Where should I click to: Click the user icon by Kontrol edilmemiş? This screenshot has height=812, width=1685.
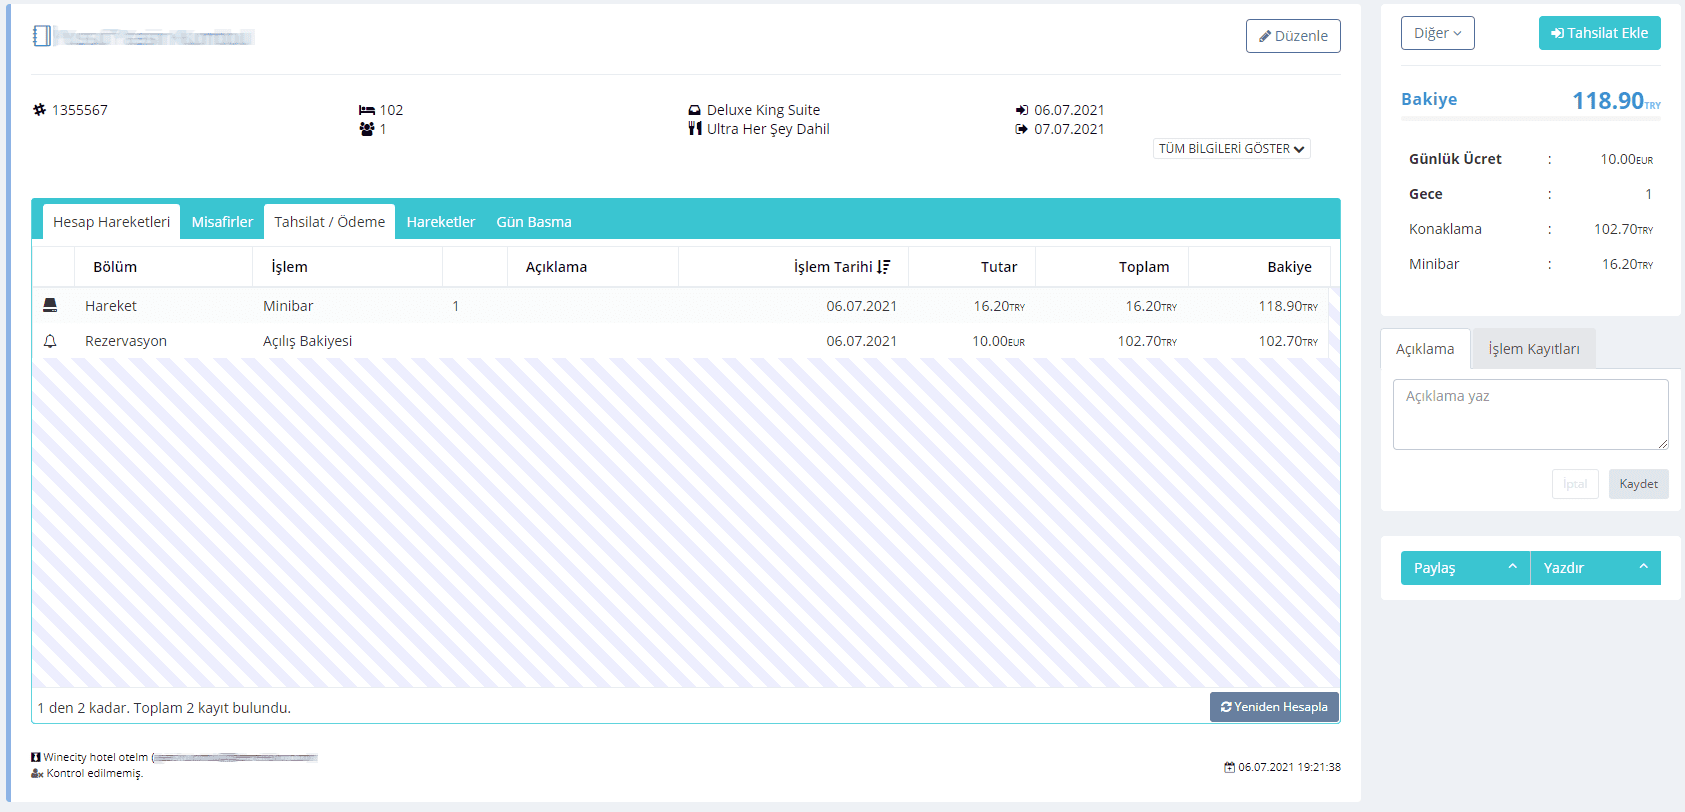[x=37, y=773]
